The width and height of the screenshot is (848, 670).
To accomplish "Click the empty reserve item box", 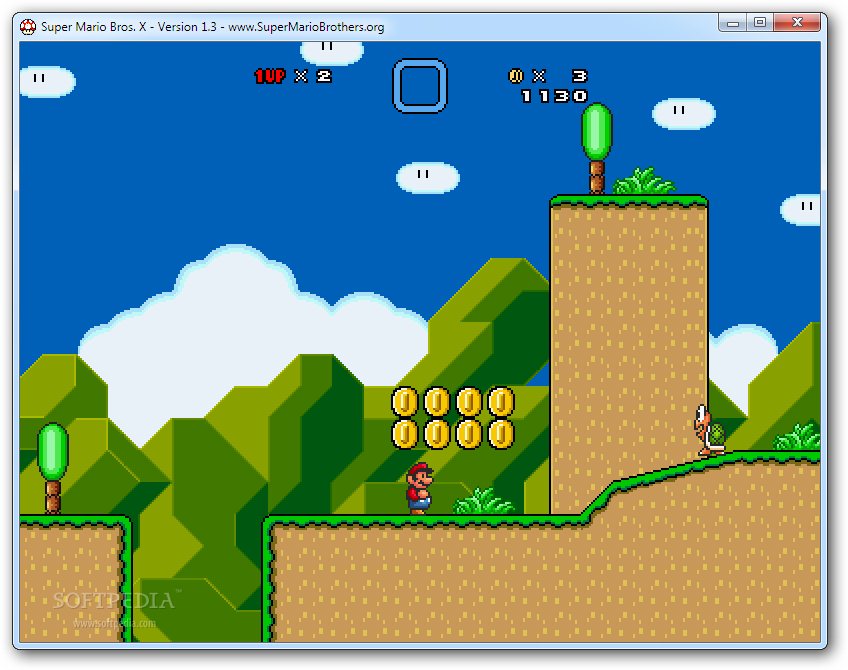I will [420, 86].
